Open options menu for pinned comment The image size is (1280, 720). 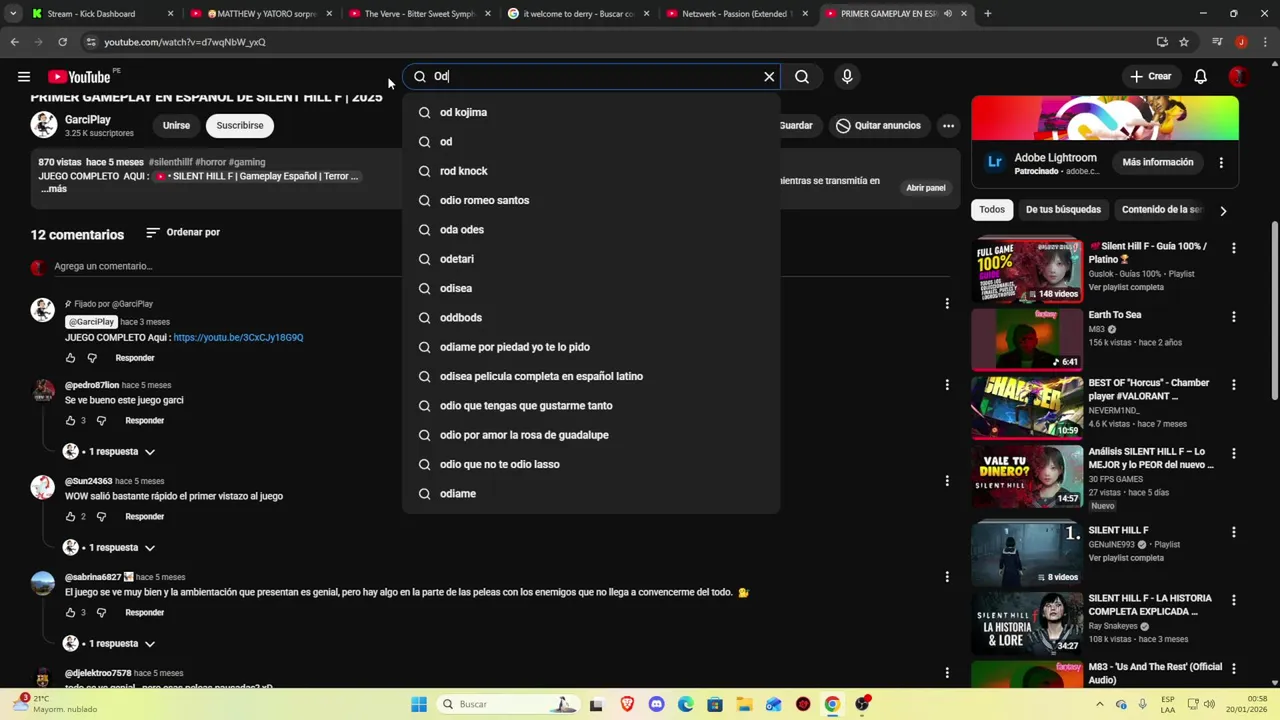(947, 303)
